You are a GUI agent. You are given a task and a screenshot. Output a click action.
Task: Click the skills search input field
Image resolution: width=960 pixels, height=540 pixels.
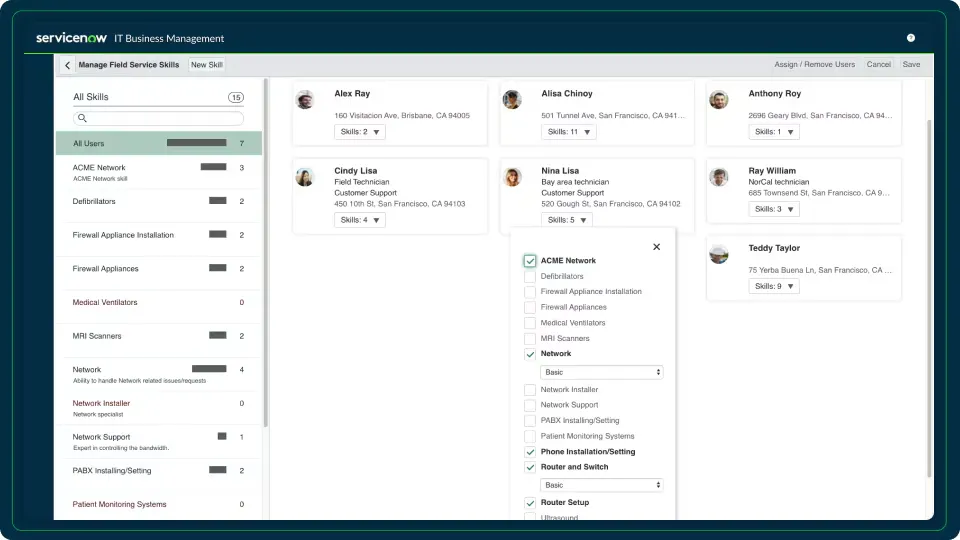[159, 118]
